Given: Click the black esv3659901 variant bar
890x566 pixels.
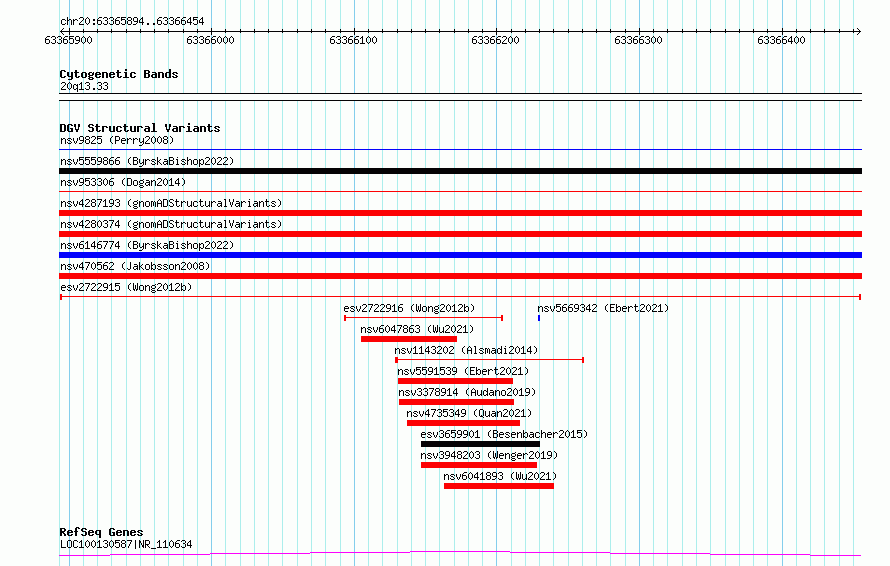Looking at the screenshot, I should 479,444.
